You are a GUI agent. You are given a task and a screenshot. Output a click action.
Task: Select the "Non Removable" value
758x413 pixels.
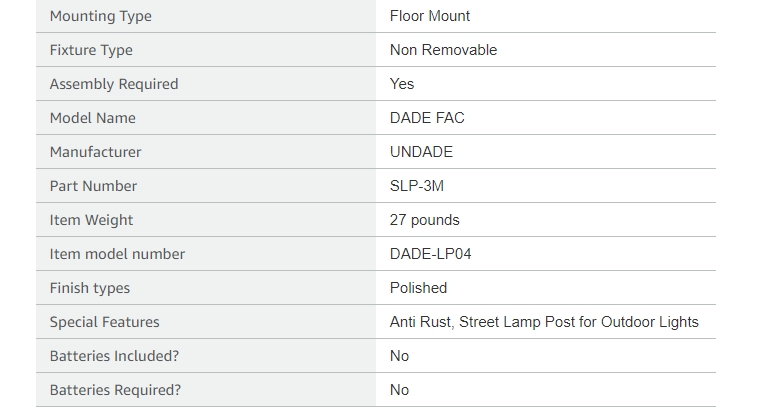tap(443, 50)
